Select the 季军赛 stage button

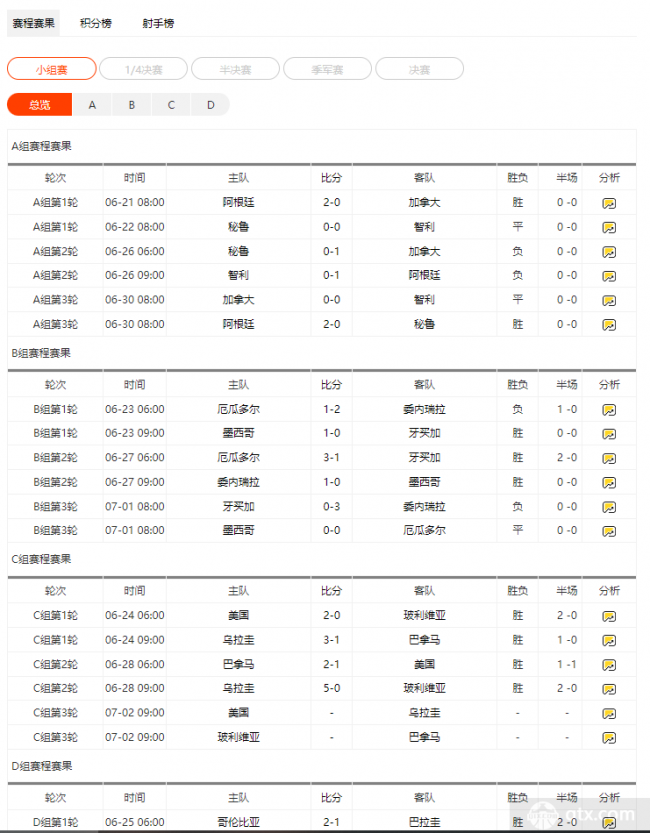click(x=327, y=69)
